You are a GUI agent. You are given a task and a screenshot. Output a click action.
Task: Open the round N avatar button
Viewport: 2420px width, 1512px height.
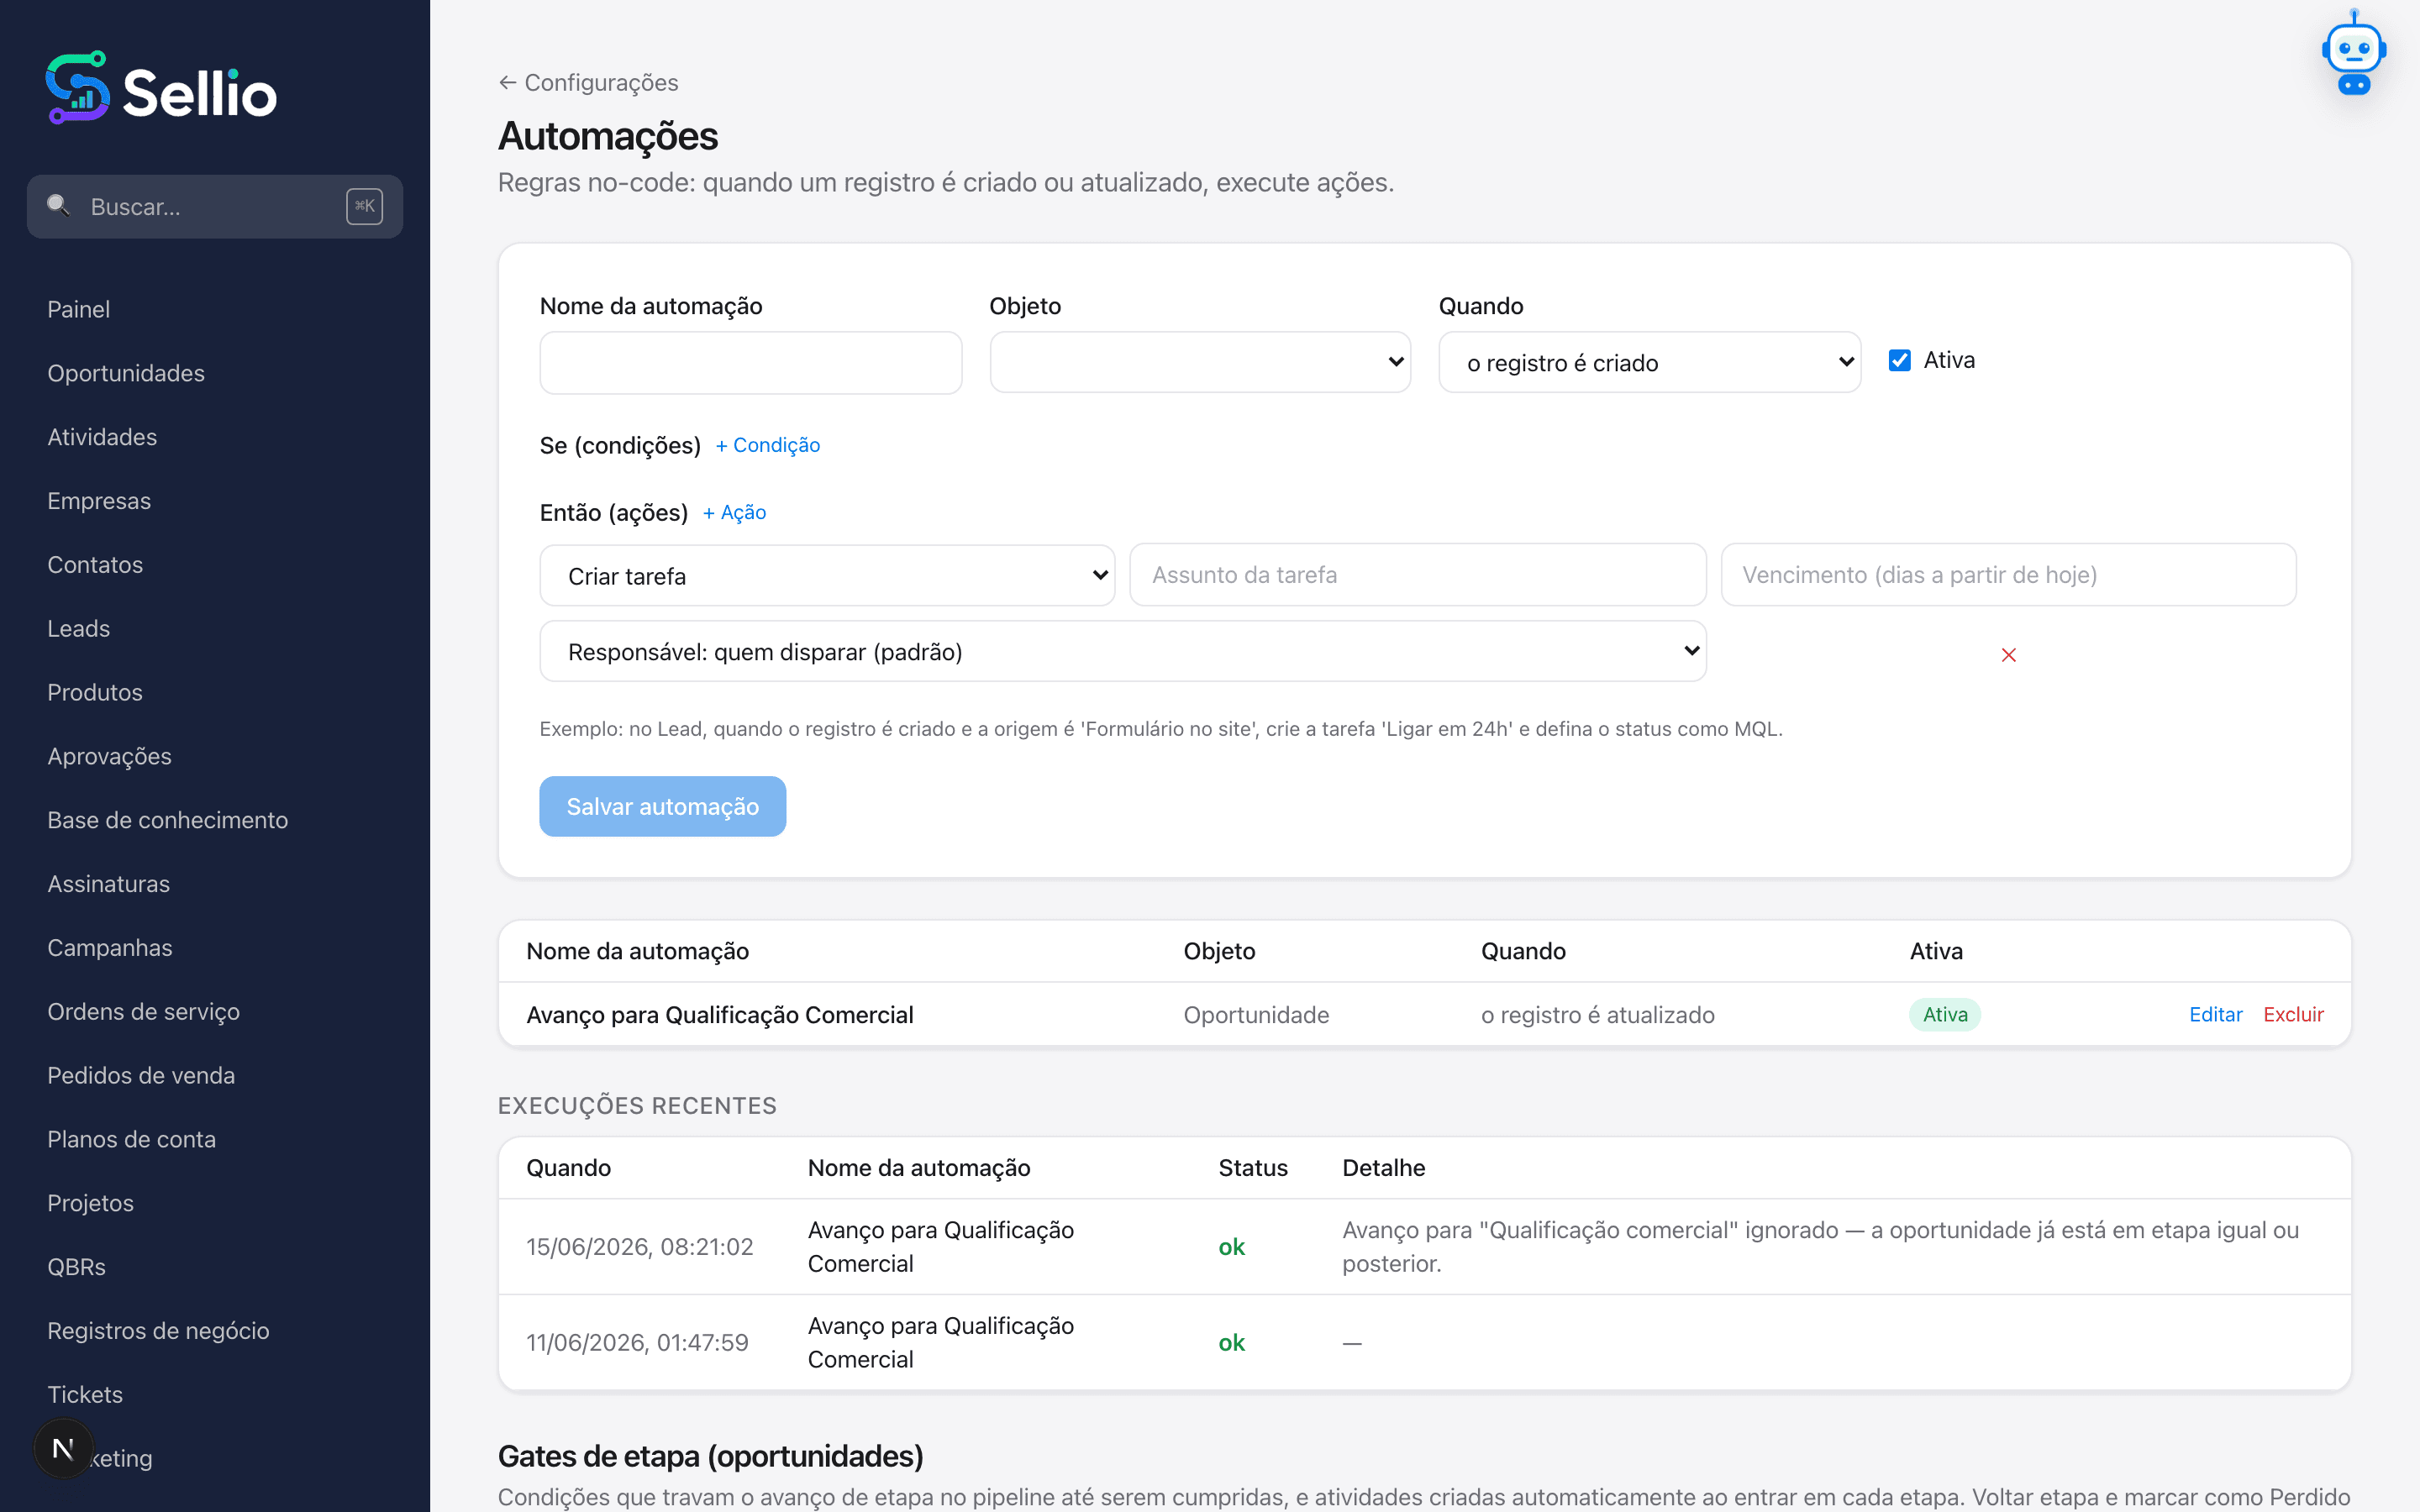[x=63, y=1448]
